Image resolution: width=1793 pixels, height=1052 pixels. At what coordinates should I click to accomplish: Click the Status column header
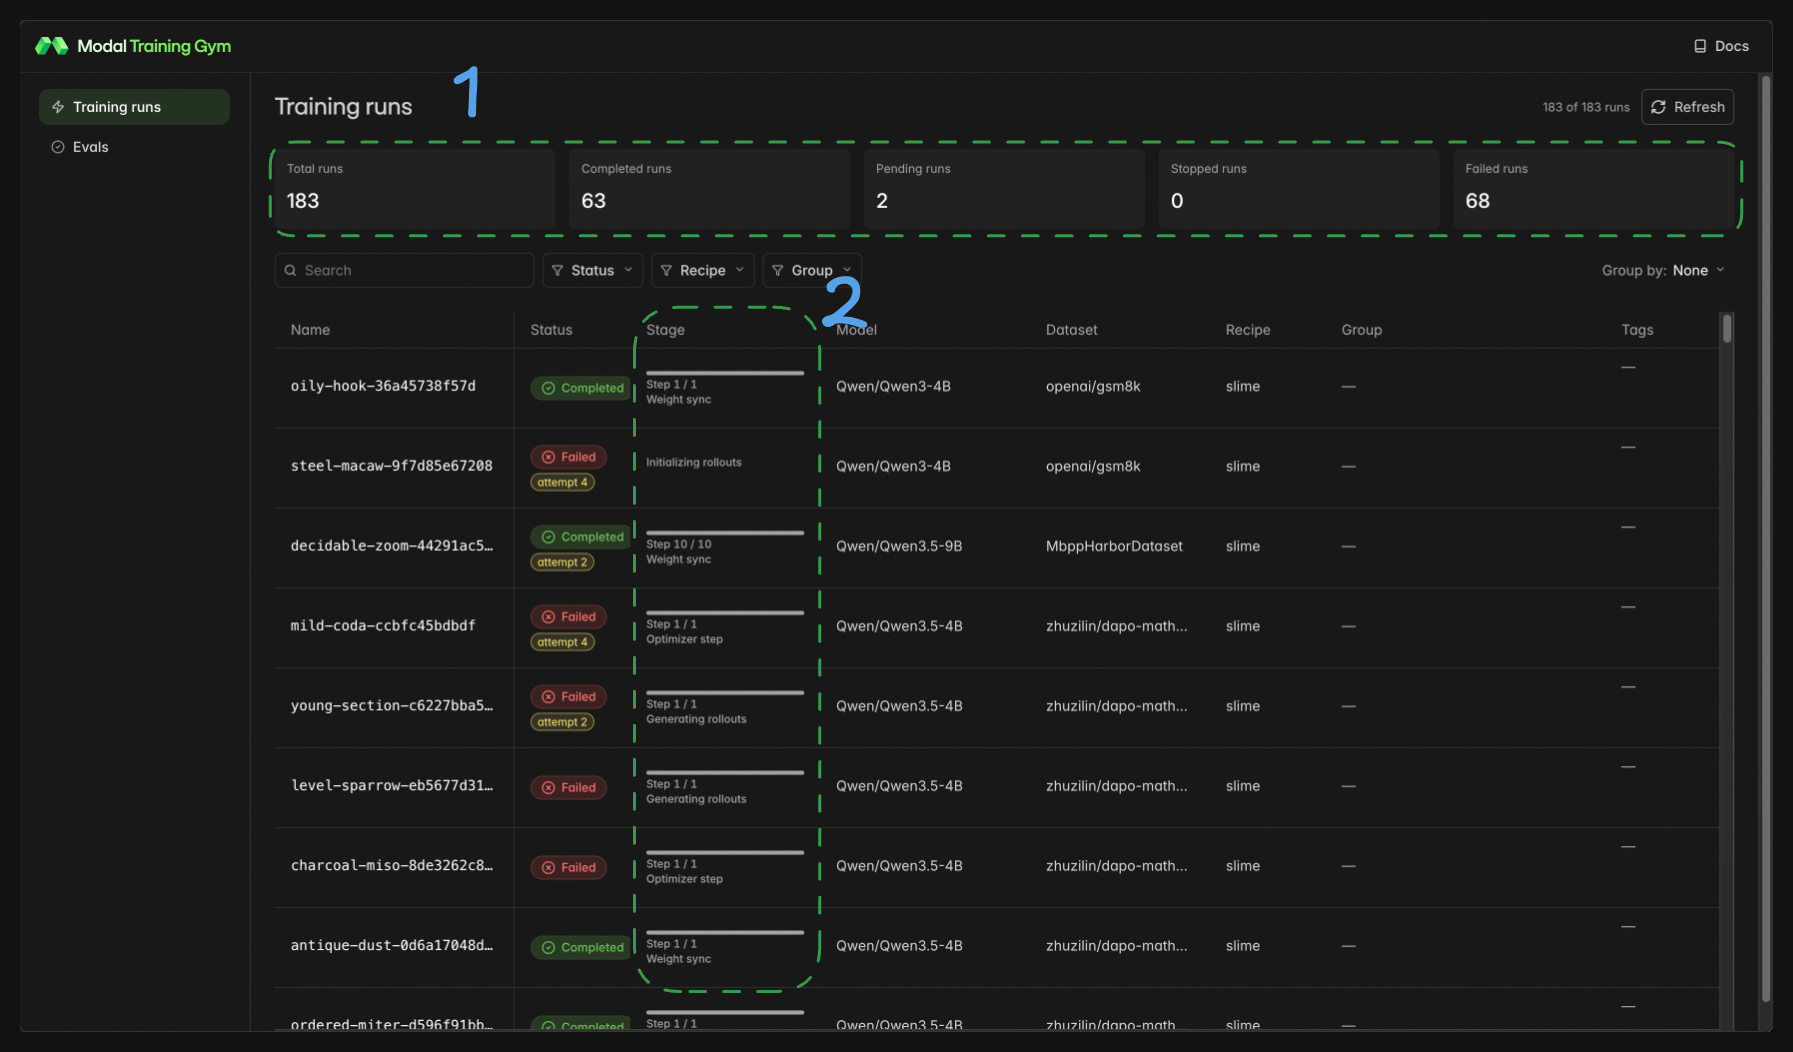(x=551, y=330)
